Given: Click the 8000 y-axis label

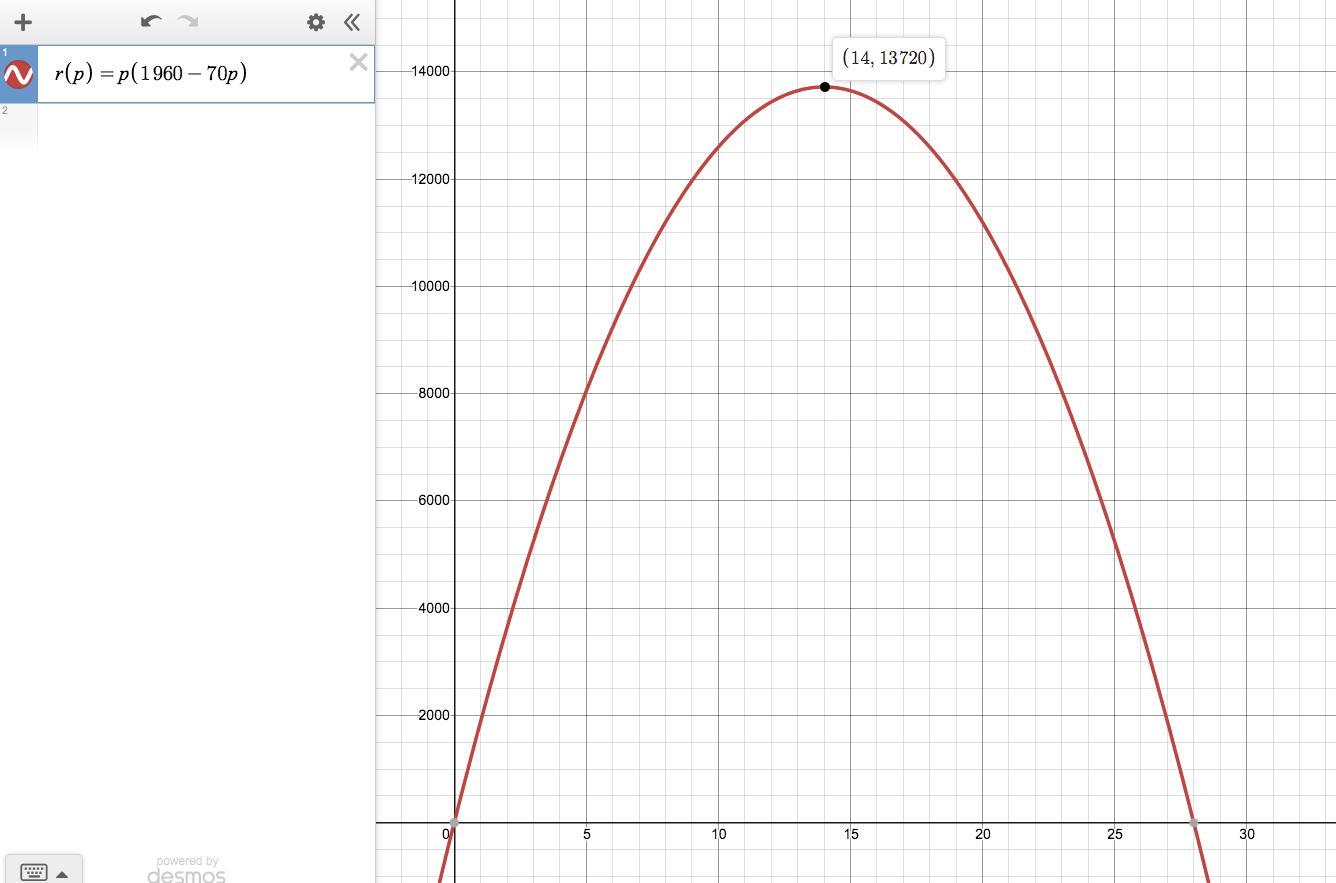Looking at the screenshot, I should coord(434,393).
